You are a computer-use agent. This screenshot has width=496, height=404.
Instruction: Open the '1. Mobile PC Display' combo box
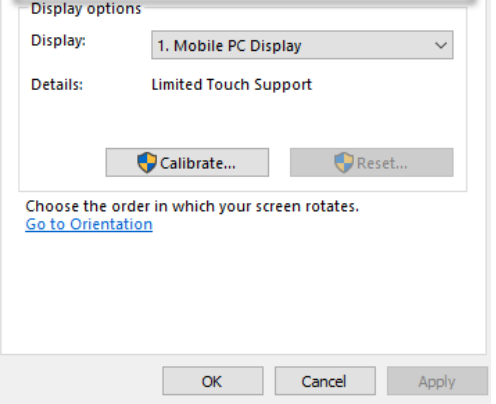click(302, 45)
